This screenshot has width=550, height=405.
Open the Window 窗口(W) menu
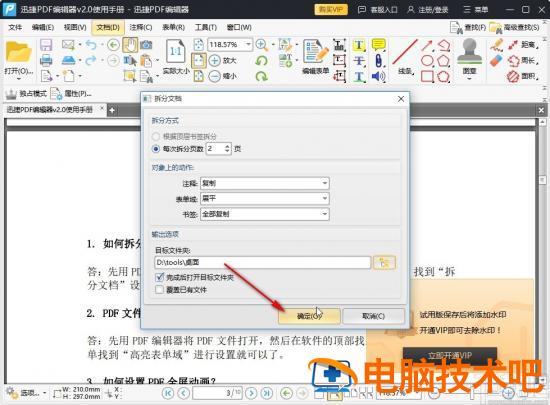coord(239,27)
